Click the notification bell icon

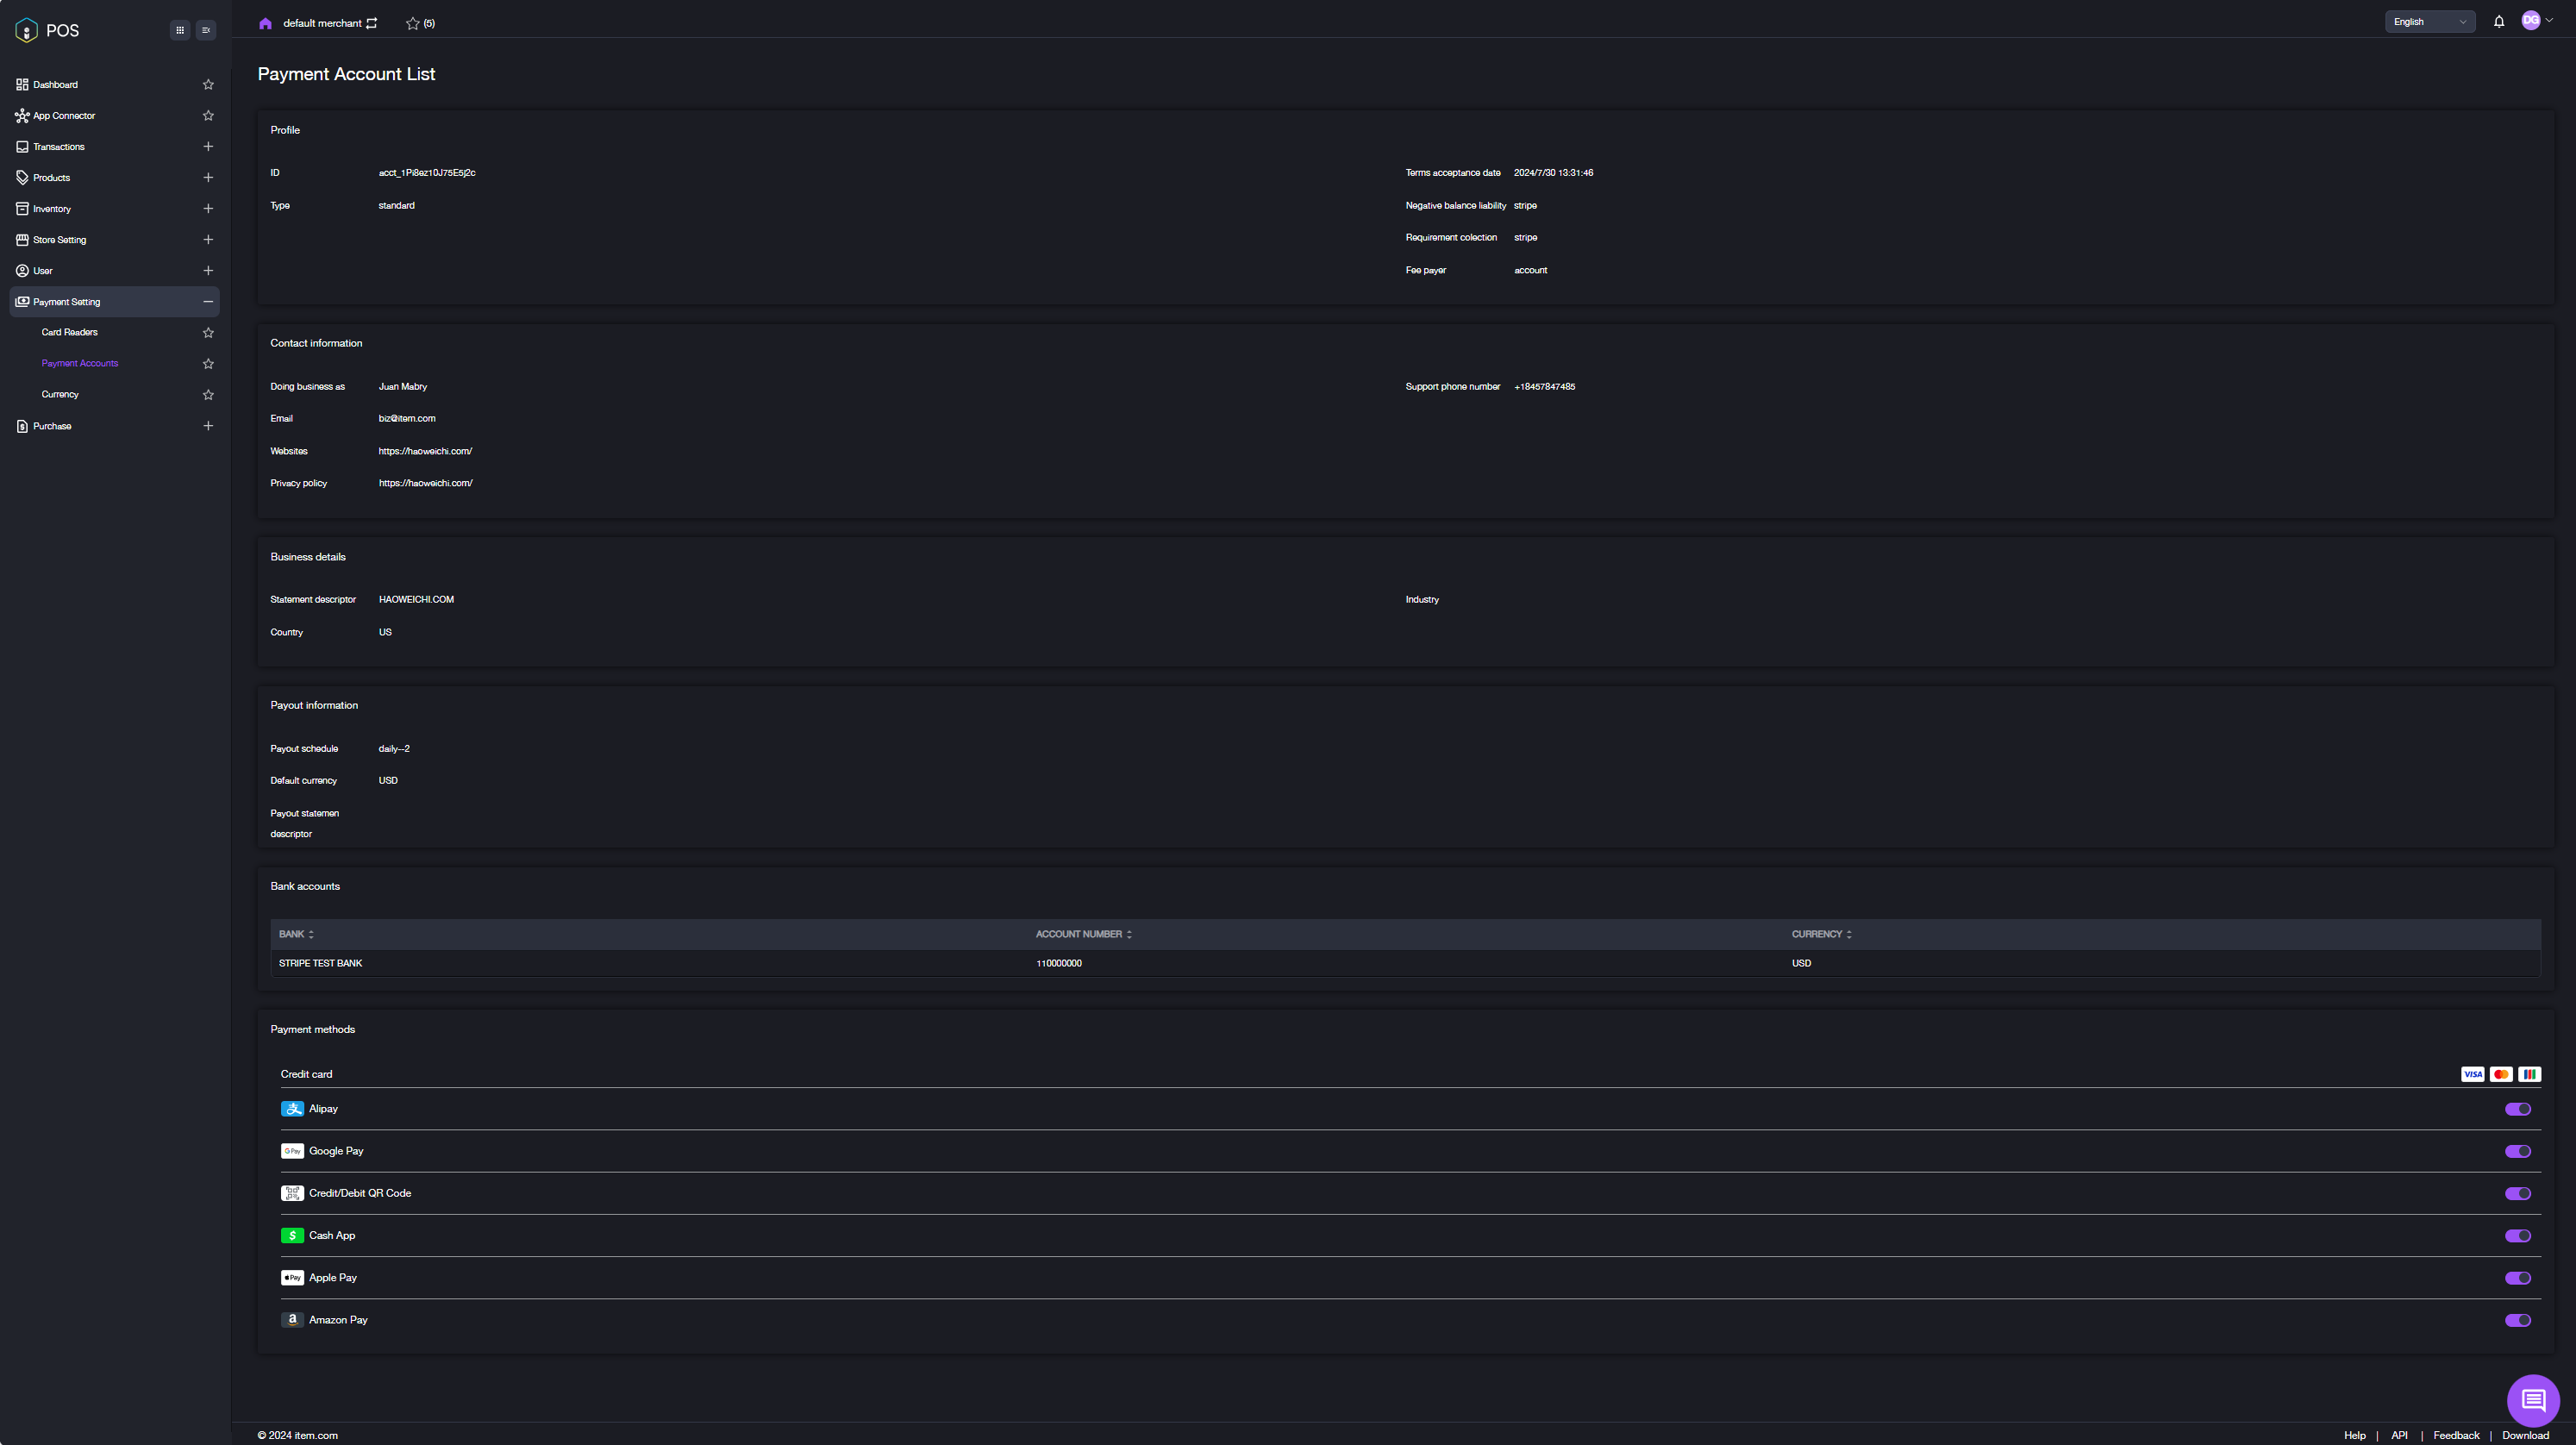[2498, 21]
